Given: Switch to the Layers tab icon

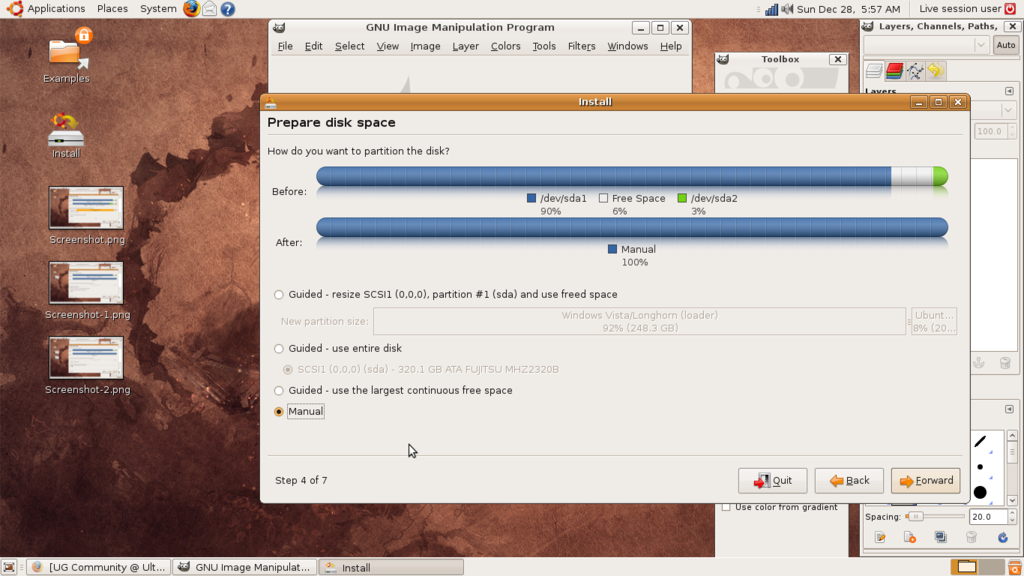Looking at the screenshot, I should point(874,71).
